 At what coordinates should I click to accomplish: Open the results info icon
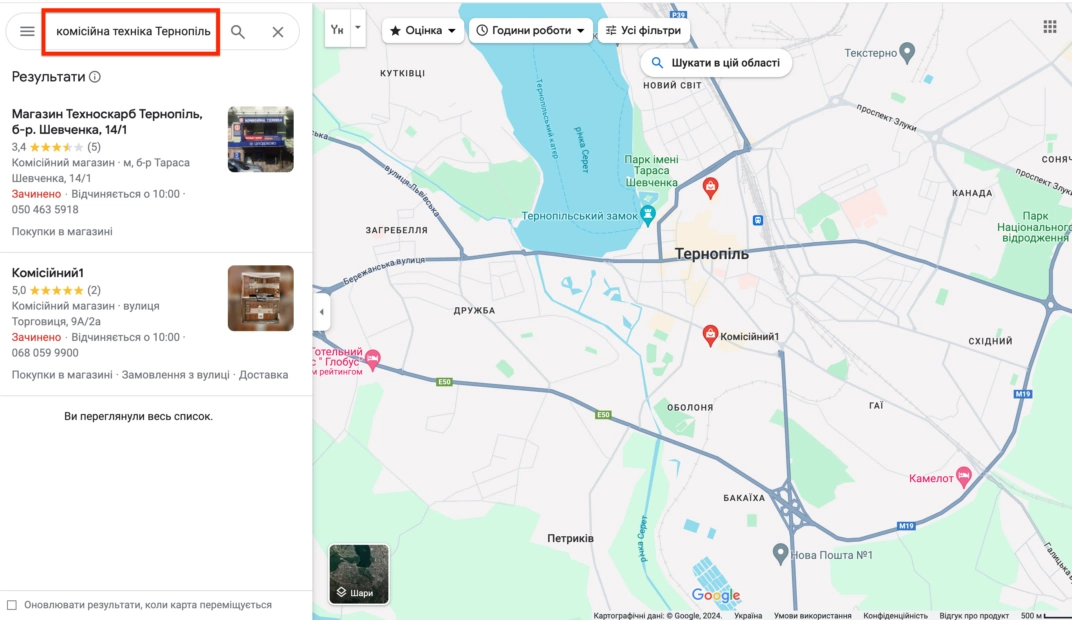[x=95, y=77]
